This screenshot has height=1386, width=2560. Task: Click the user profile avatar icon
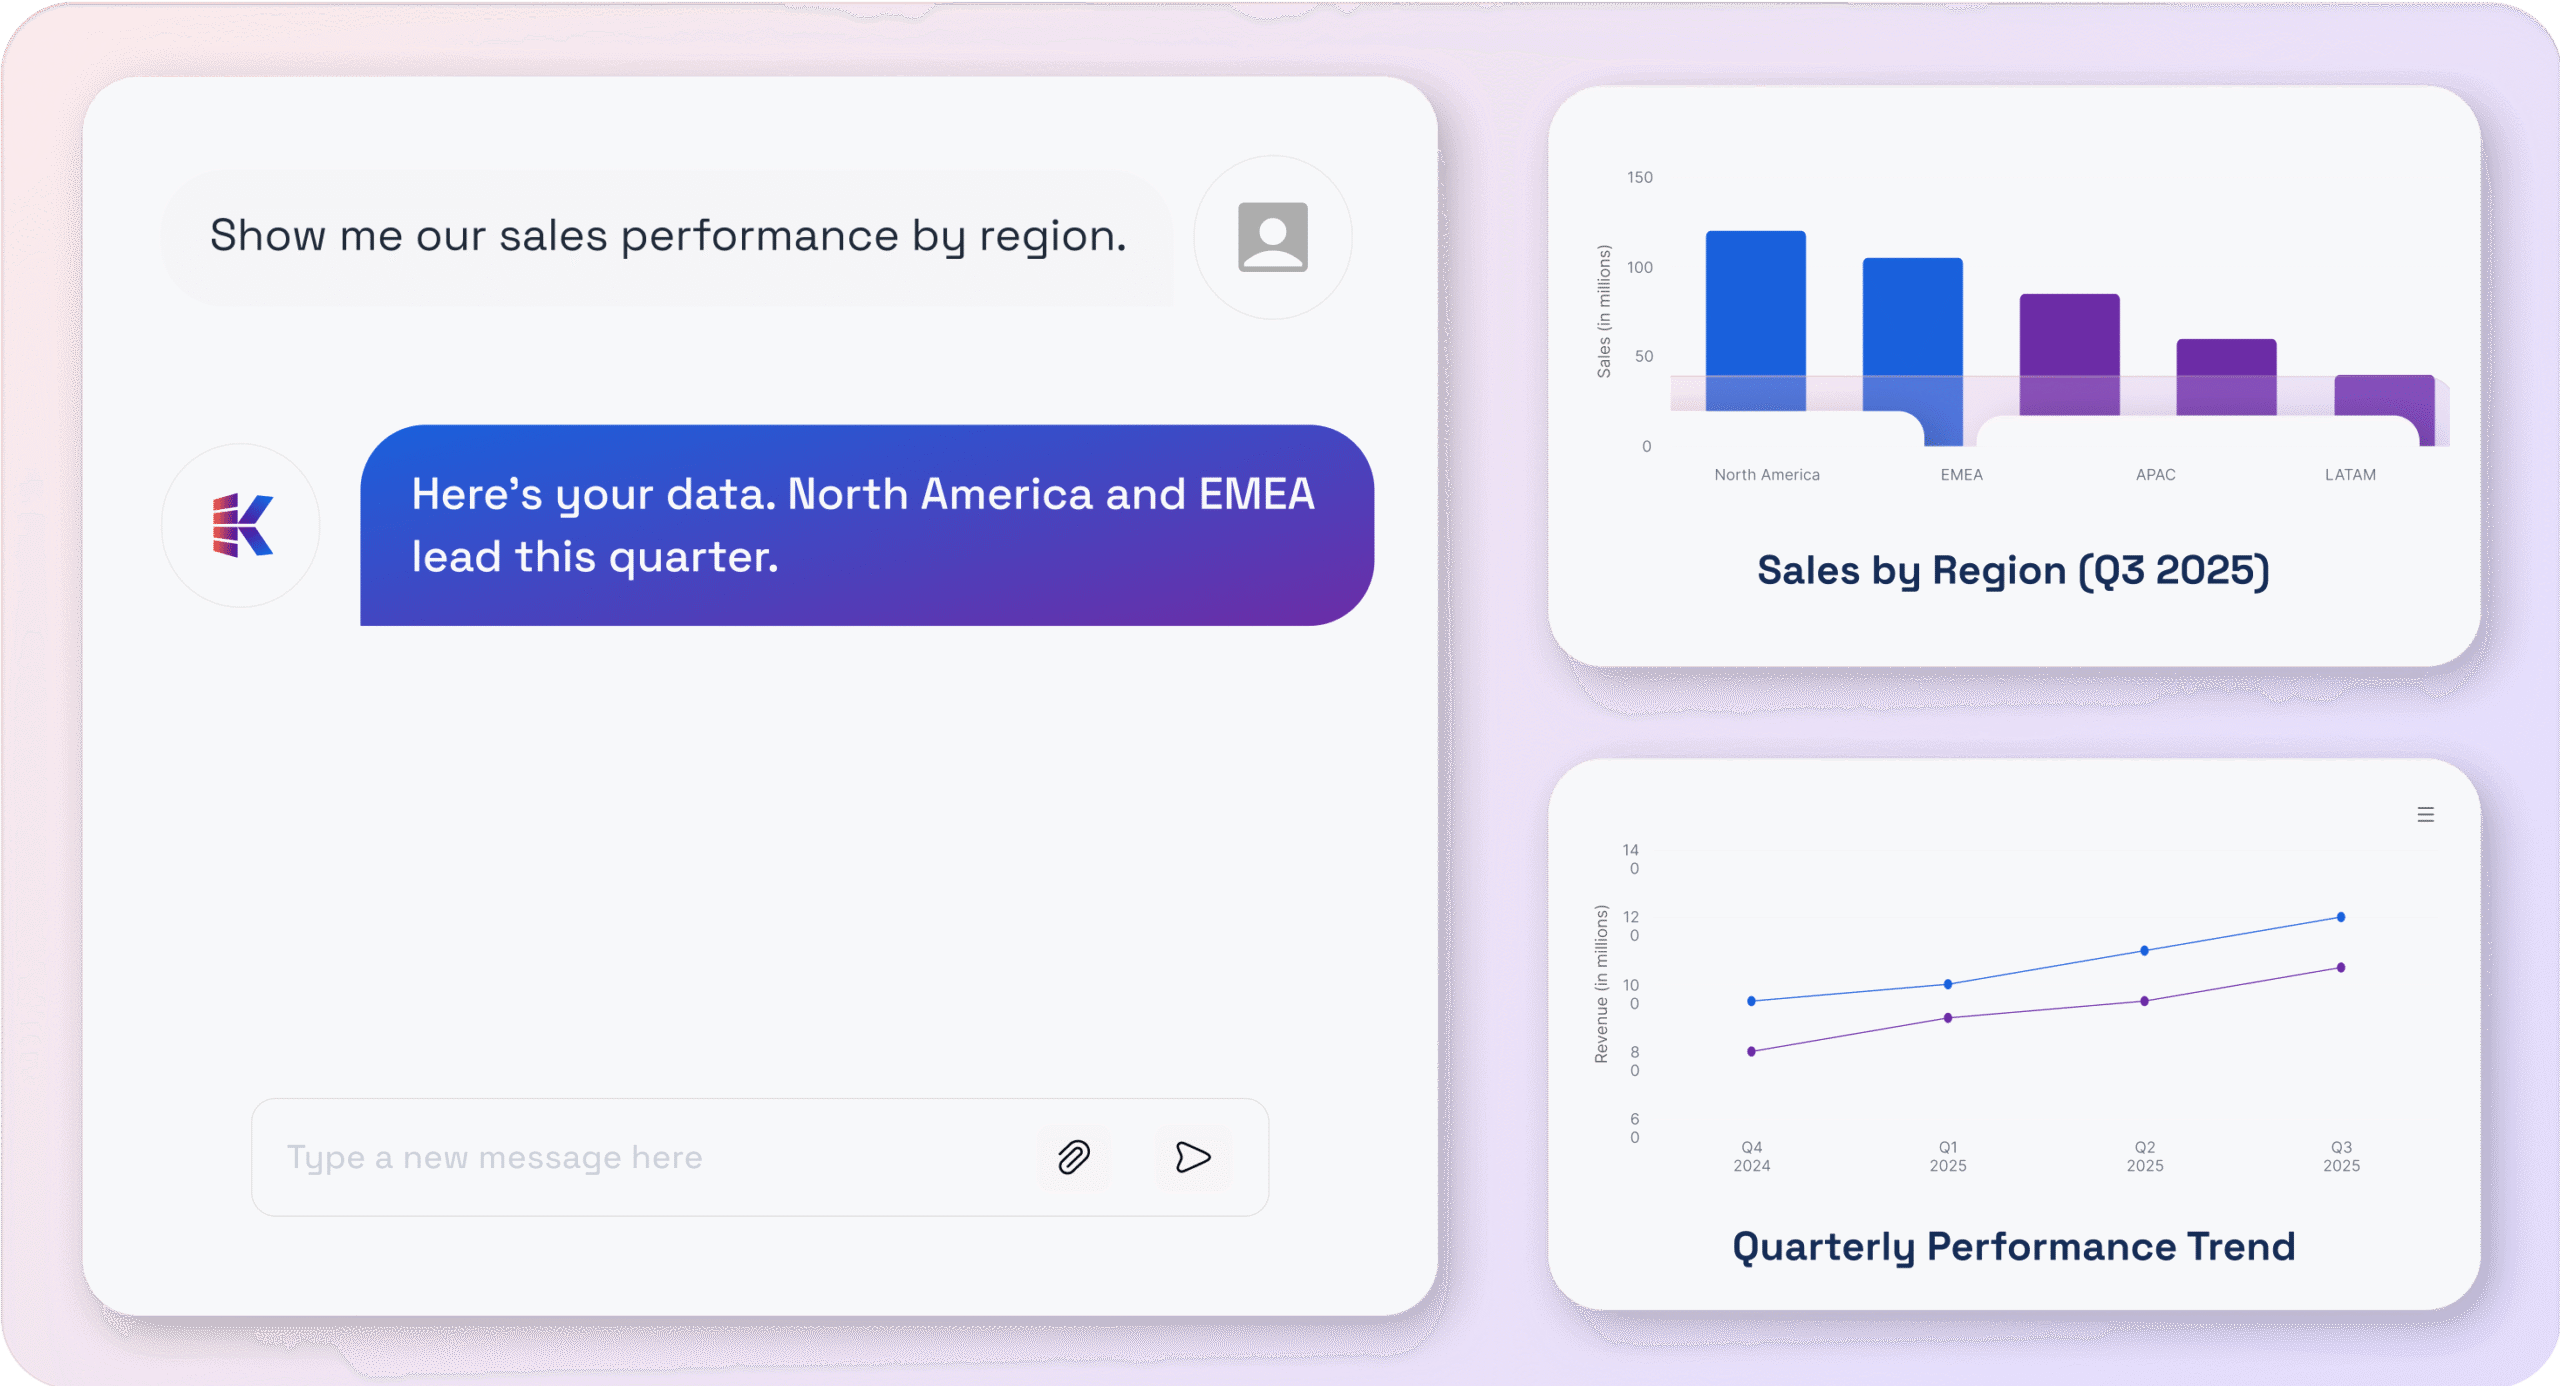(1272, 237)
